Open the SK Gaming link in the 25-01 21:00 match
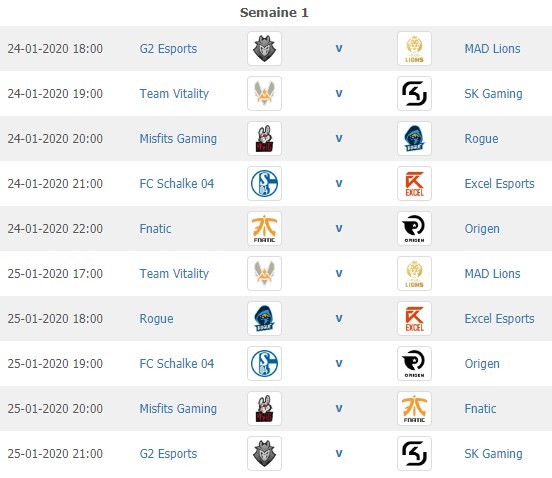552x478 pixels. tap(493, 454)
